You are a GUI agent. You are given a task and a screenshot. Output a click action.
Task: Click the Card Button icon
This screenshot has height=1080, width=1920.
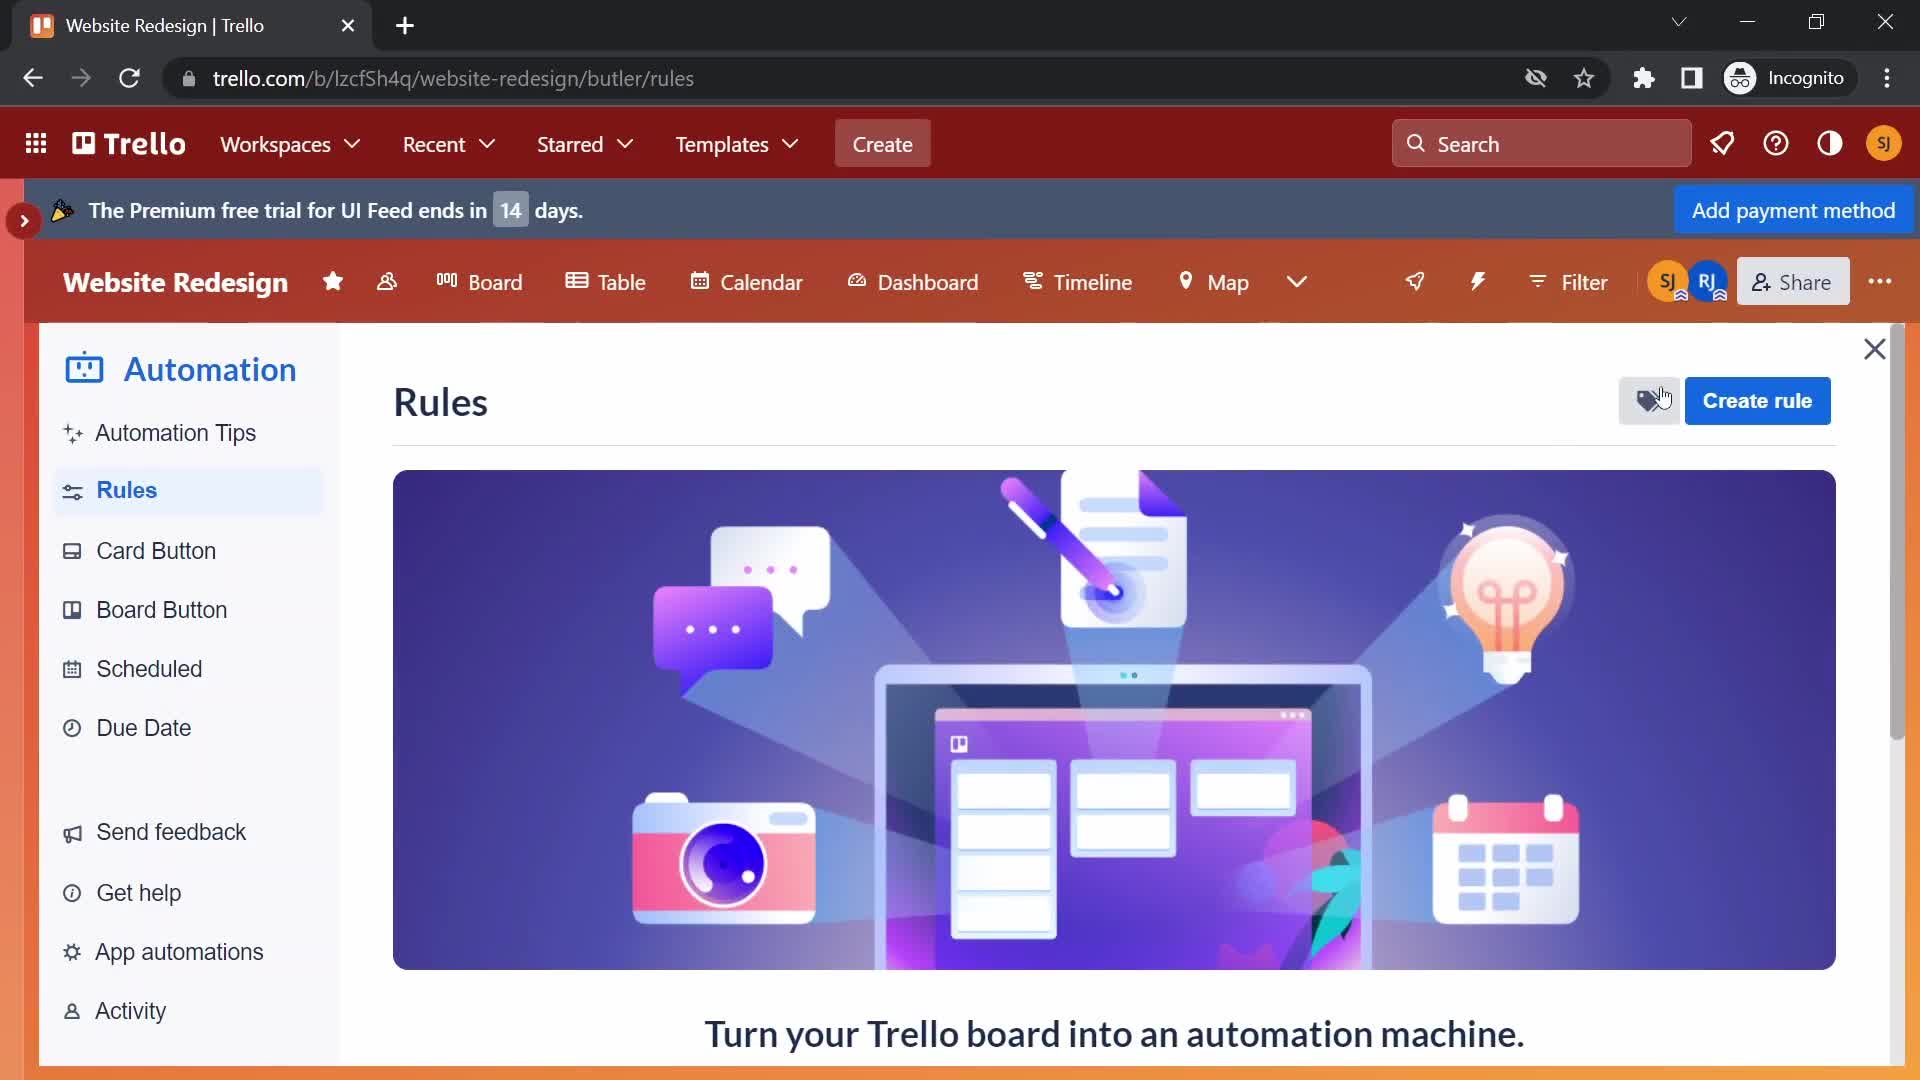74,551
